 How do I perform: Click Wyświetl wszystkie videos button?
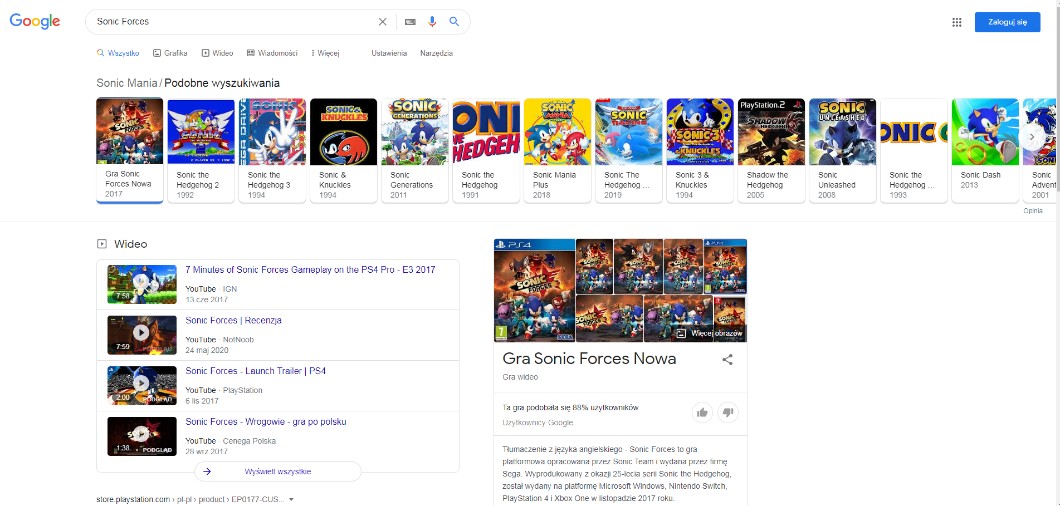278,472
